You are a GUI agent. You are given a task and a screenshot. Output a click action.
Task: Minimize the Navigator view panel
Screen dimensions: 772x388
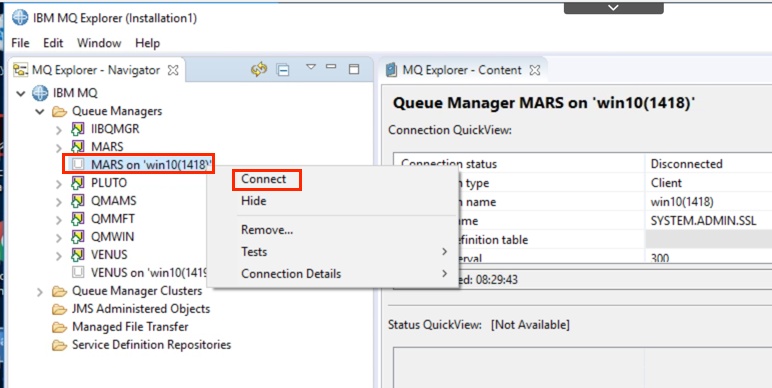pyautogui.click(x=331, y=66)
